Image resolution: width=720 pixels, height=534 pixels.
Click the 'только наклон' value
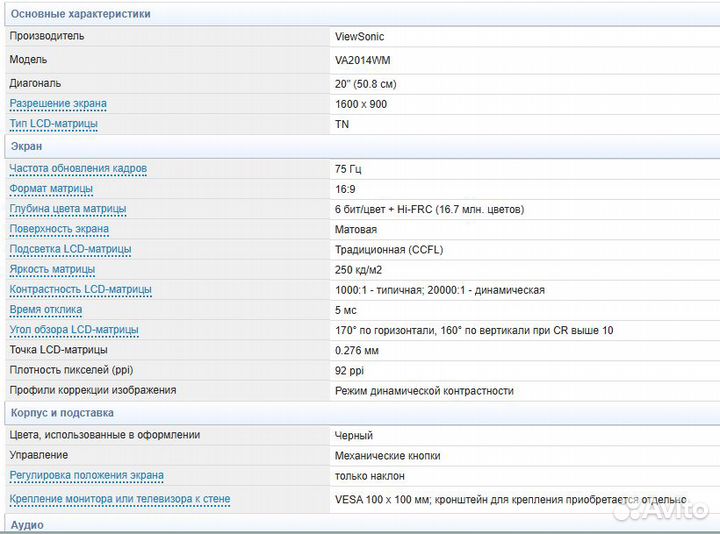pos(370,476)
